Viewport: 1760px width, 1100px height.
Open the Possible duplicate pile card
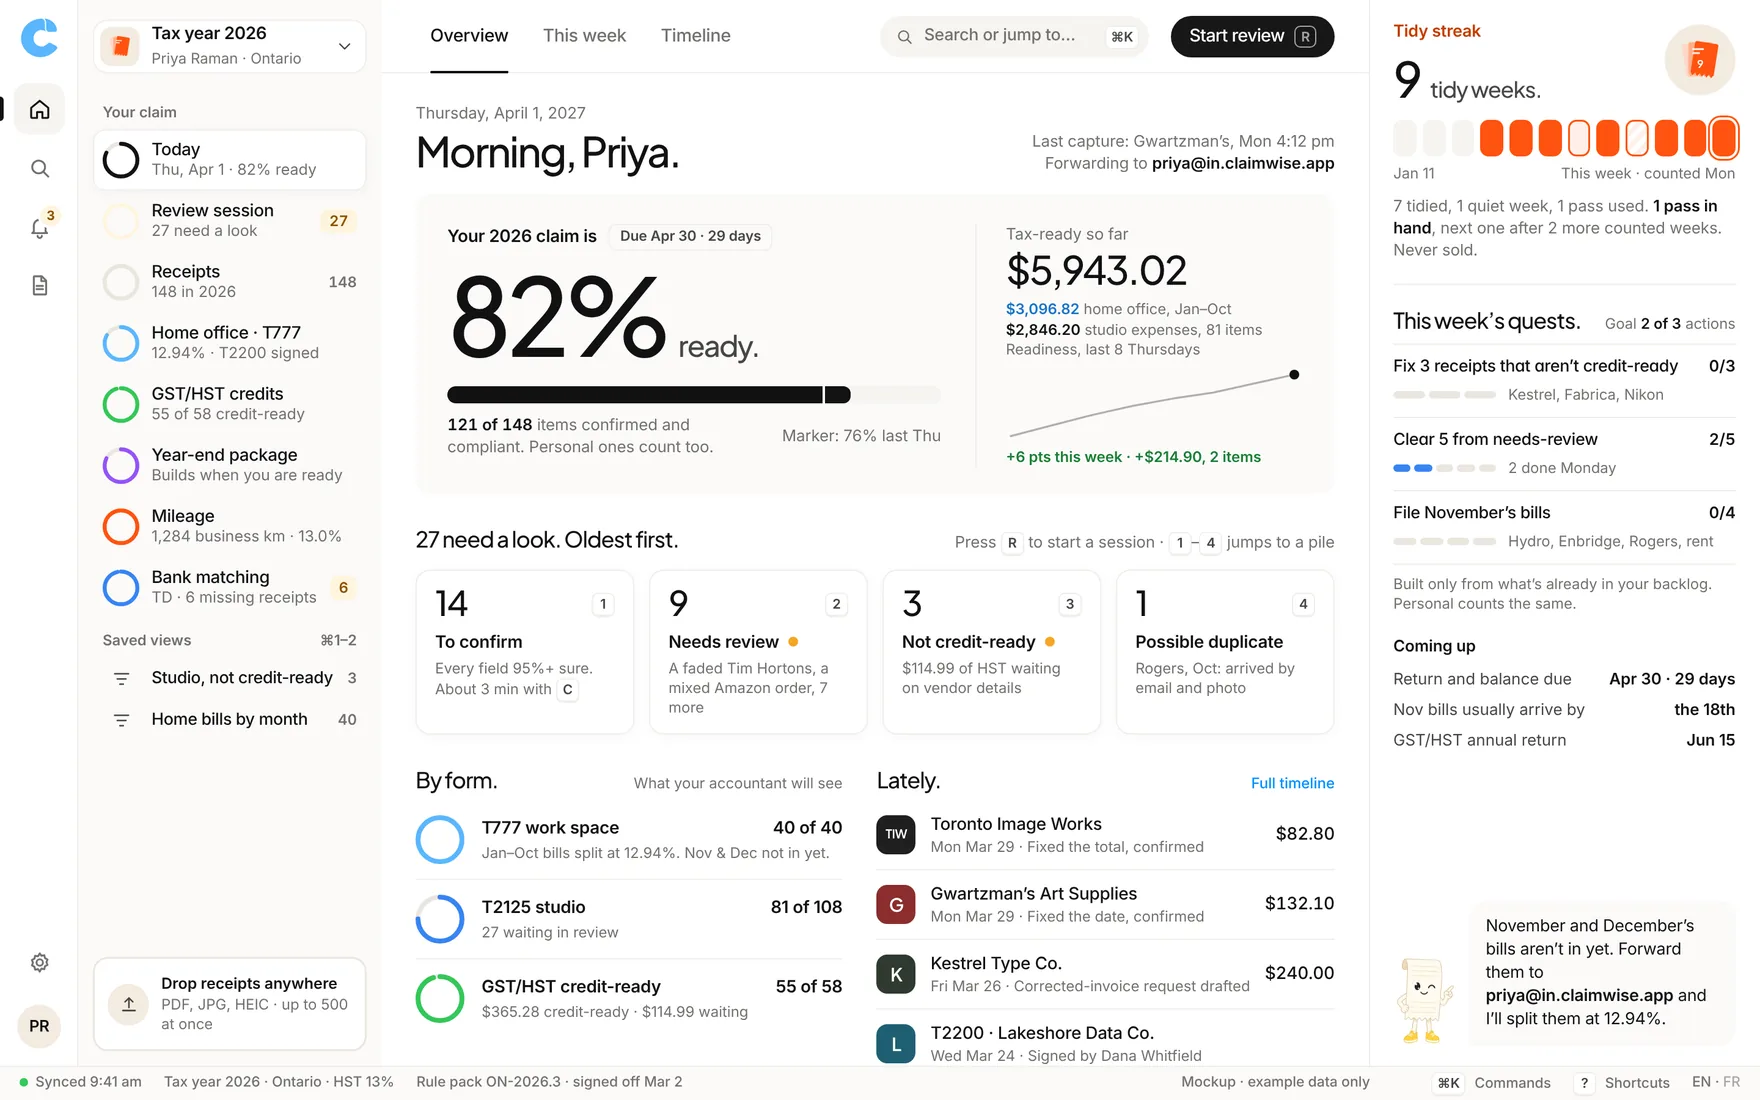[x=1225, y=652]
